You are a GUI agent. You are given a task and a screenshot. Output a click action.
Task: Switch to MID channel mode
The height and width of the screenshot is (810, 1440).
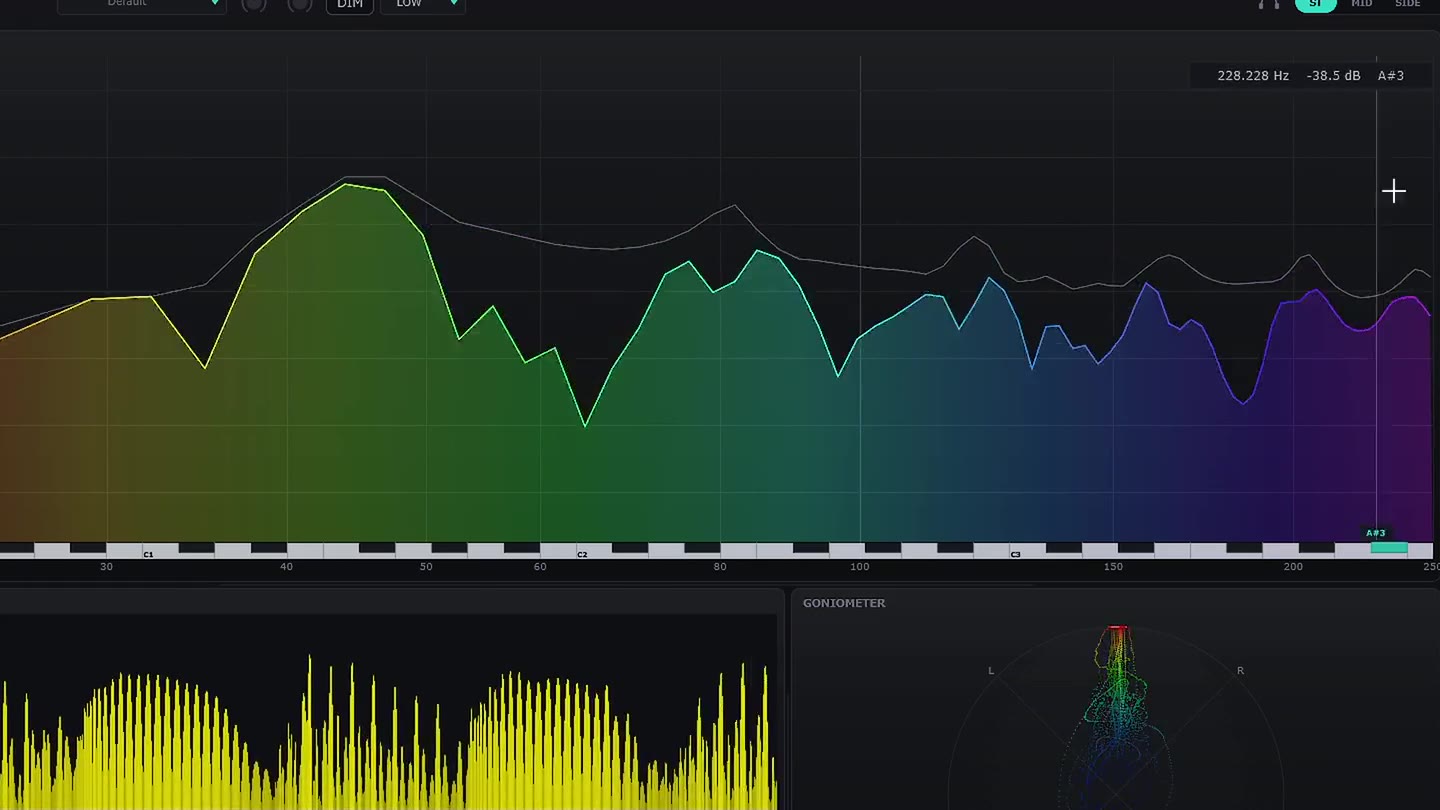coord(1362,4)
